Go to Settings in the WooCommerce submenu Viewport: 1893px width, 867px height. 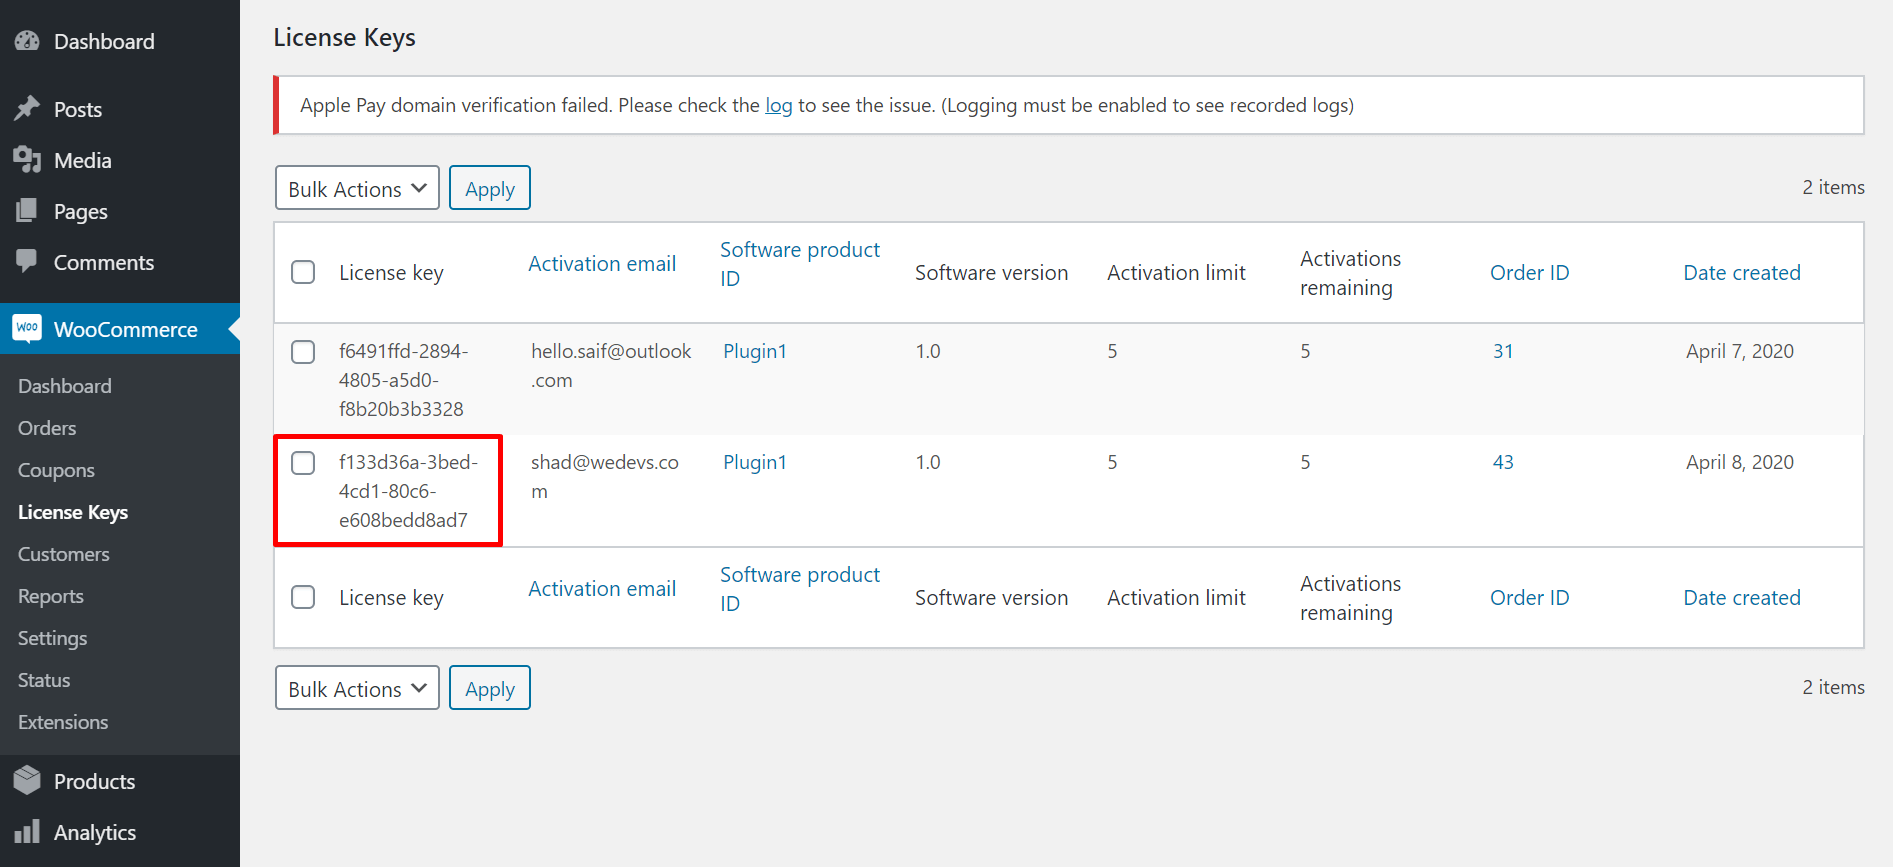[x=53, y=638]
